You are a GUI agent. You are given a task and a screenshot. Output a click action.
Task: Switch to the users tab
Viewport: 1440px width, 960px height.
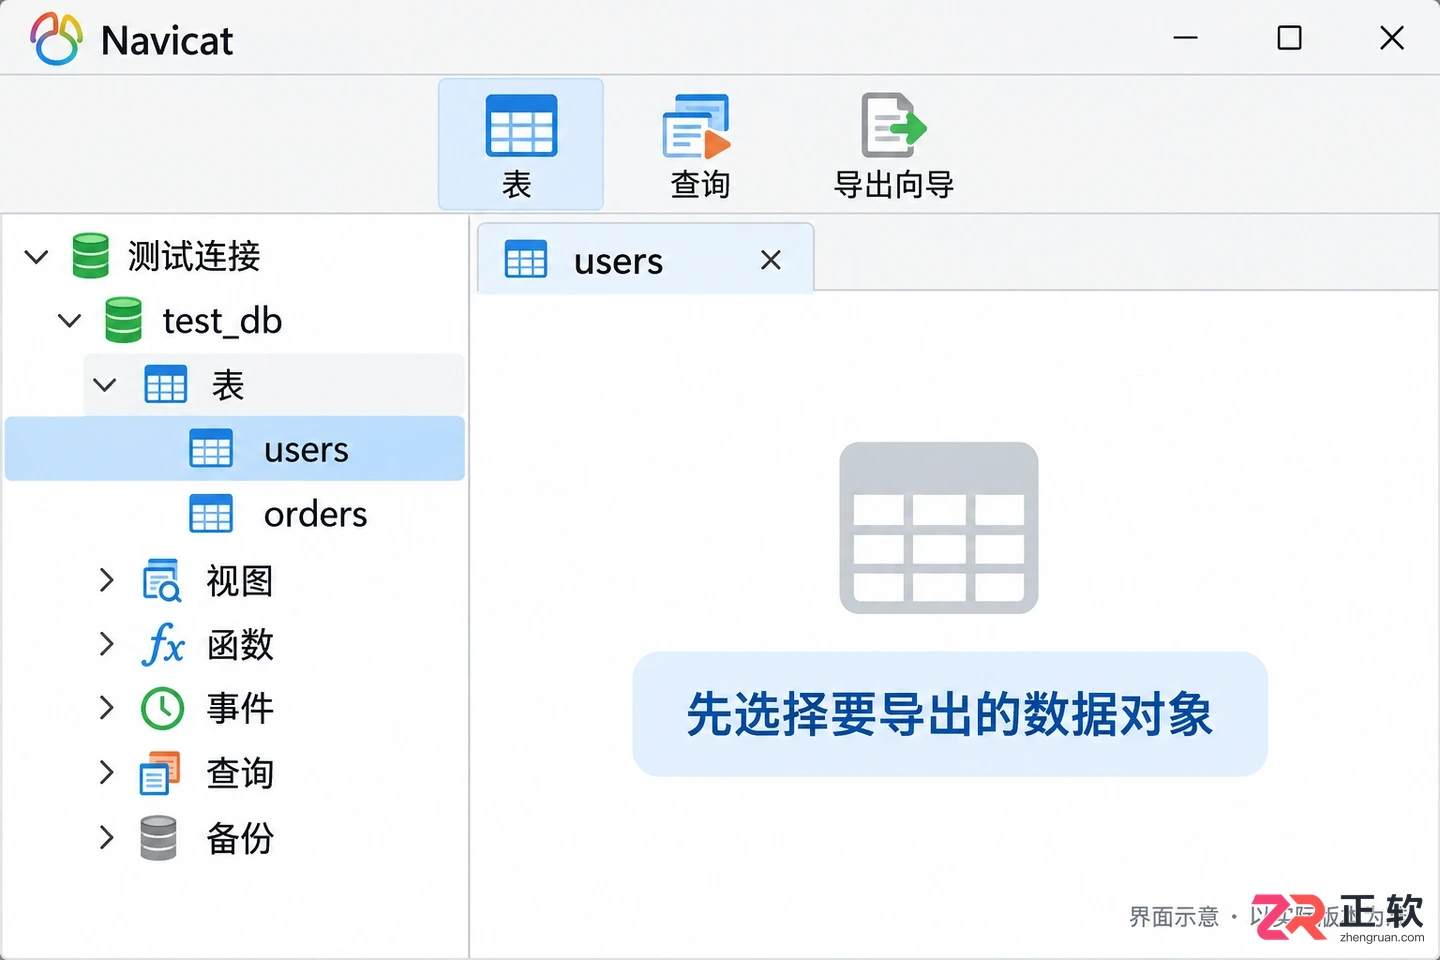[x=646, y=258]
